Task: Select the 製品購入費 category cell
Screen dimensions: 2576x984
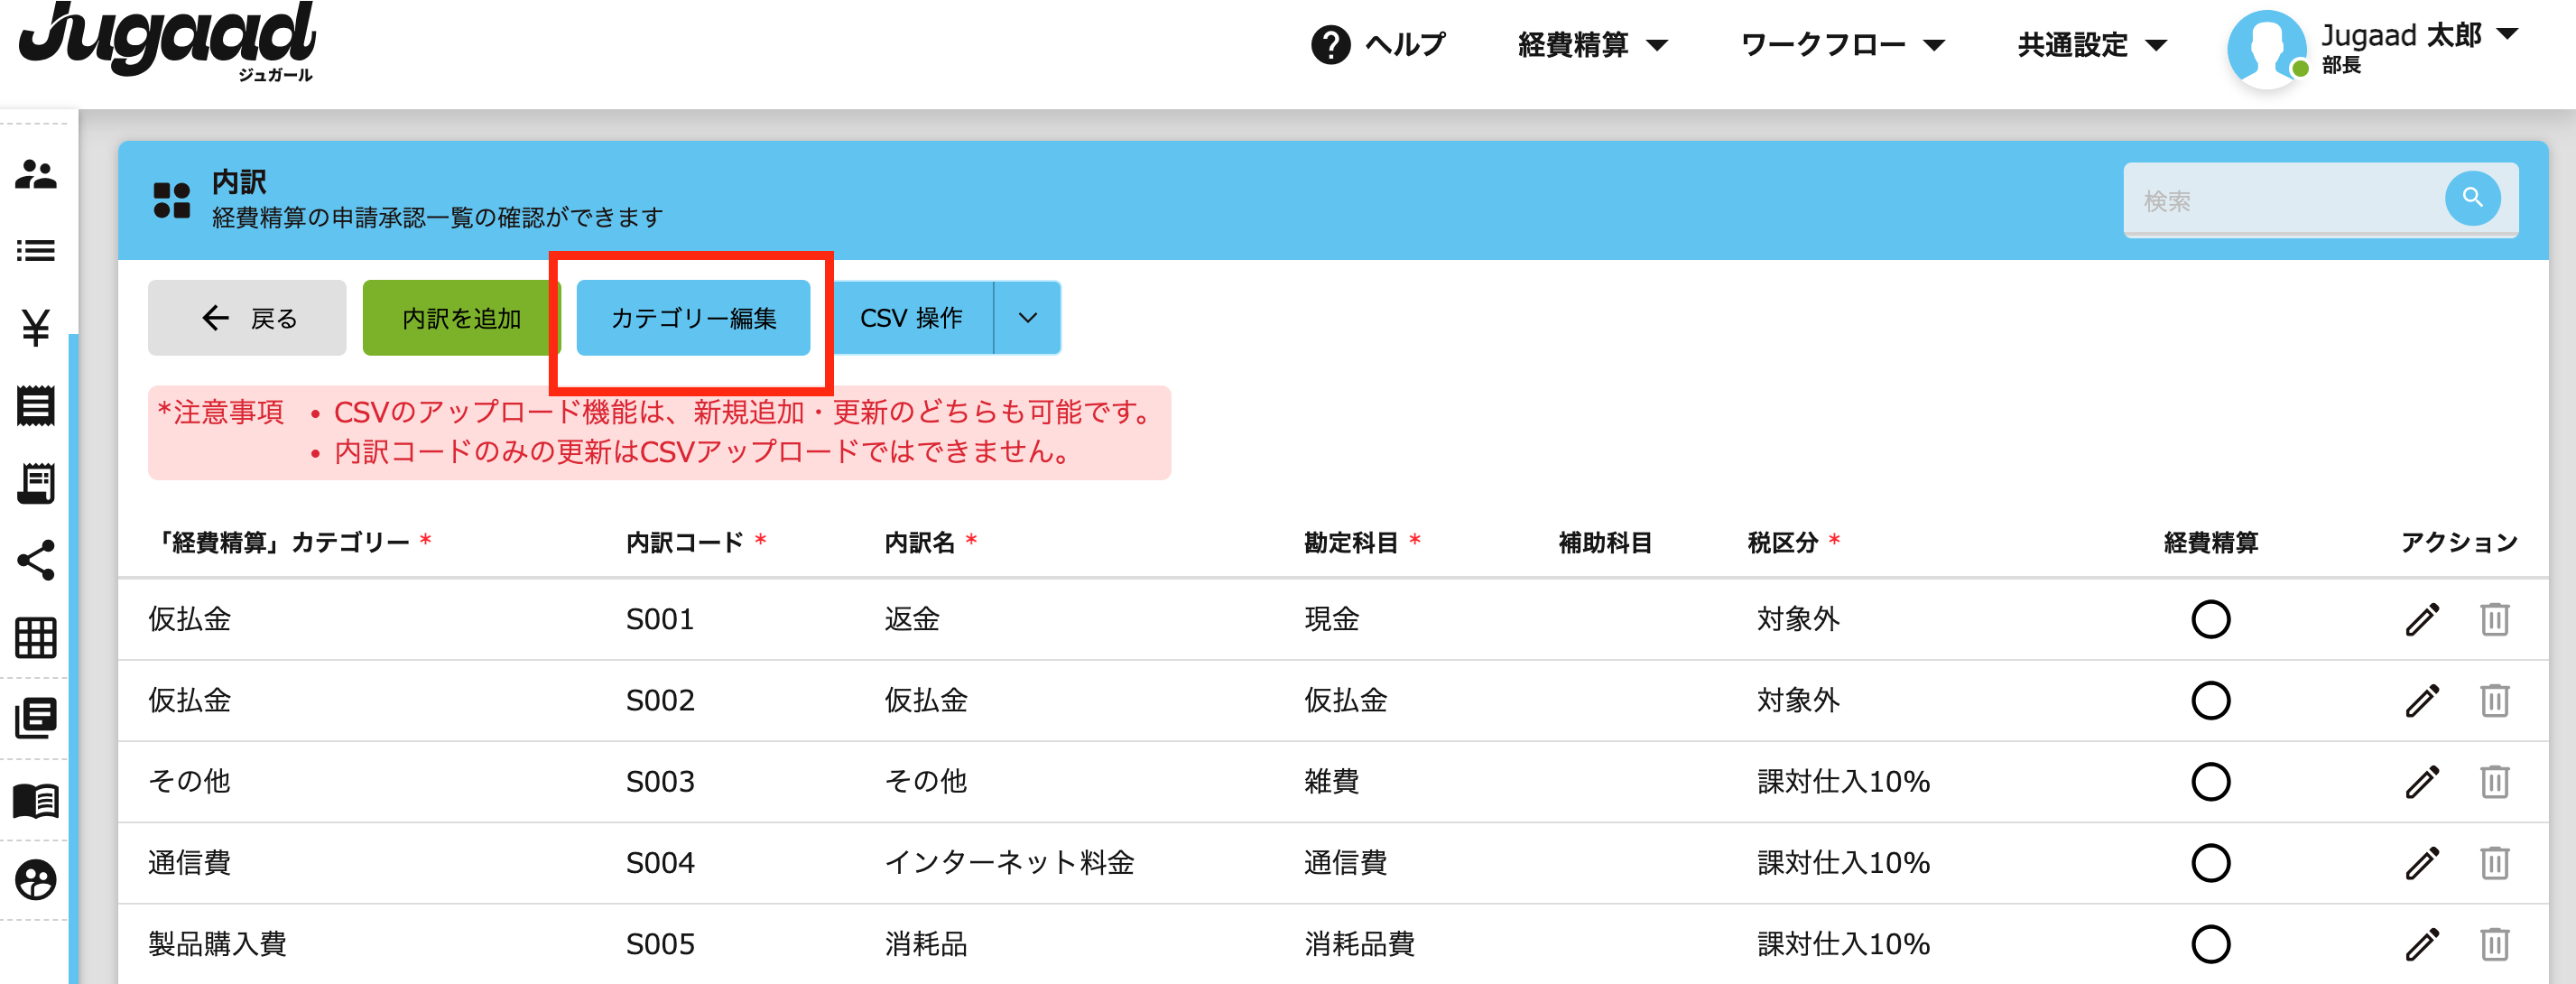Action: coord(217,943)
